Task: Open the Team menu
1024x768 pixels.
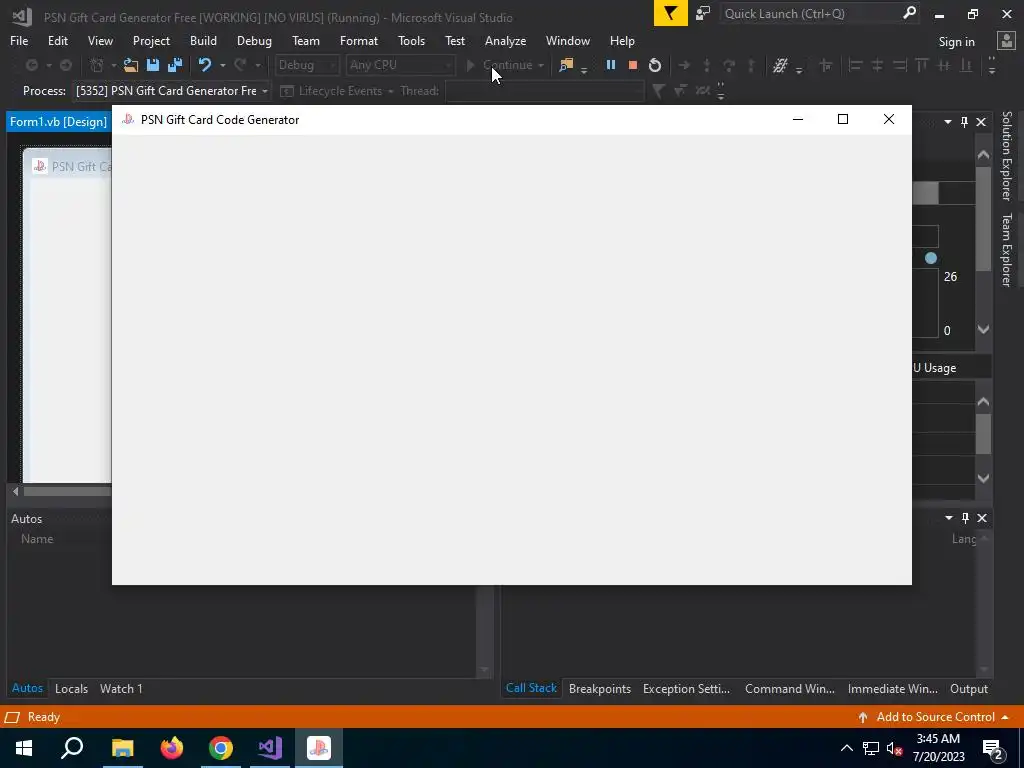Action: [306, 40]
